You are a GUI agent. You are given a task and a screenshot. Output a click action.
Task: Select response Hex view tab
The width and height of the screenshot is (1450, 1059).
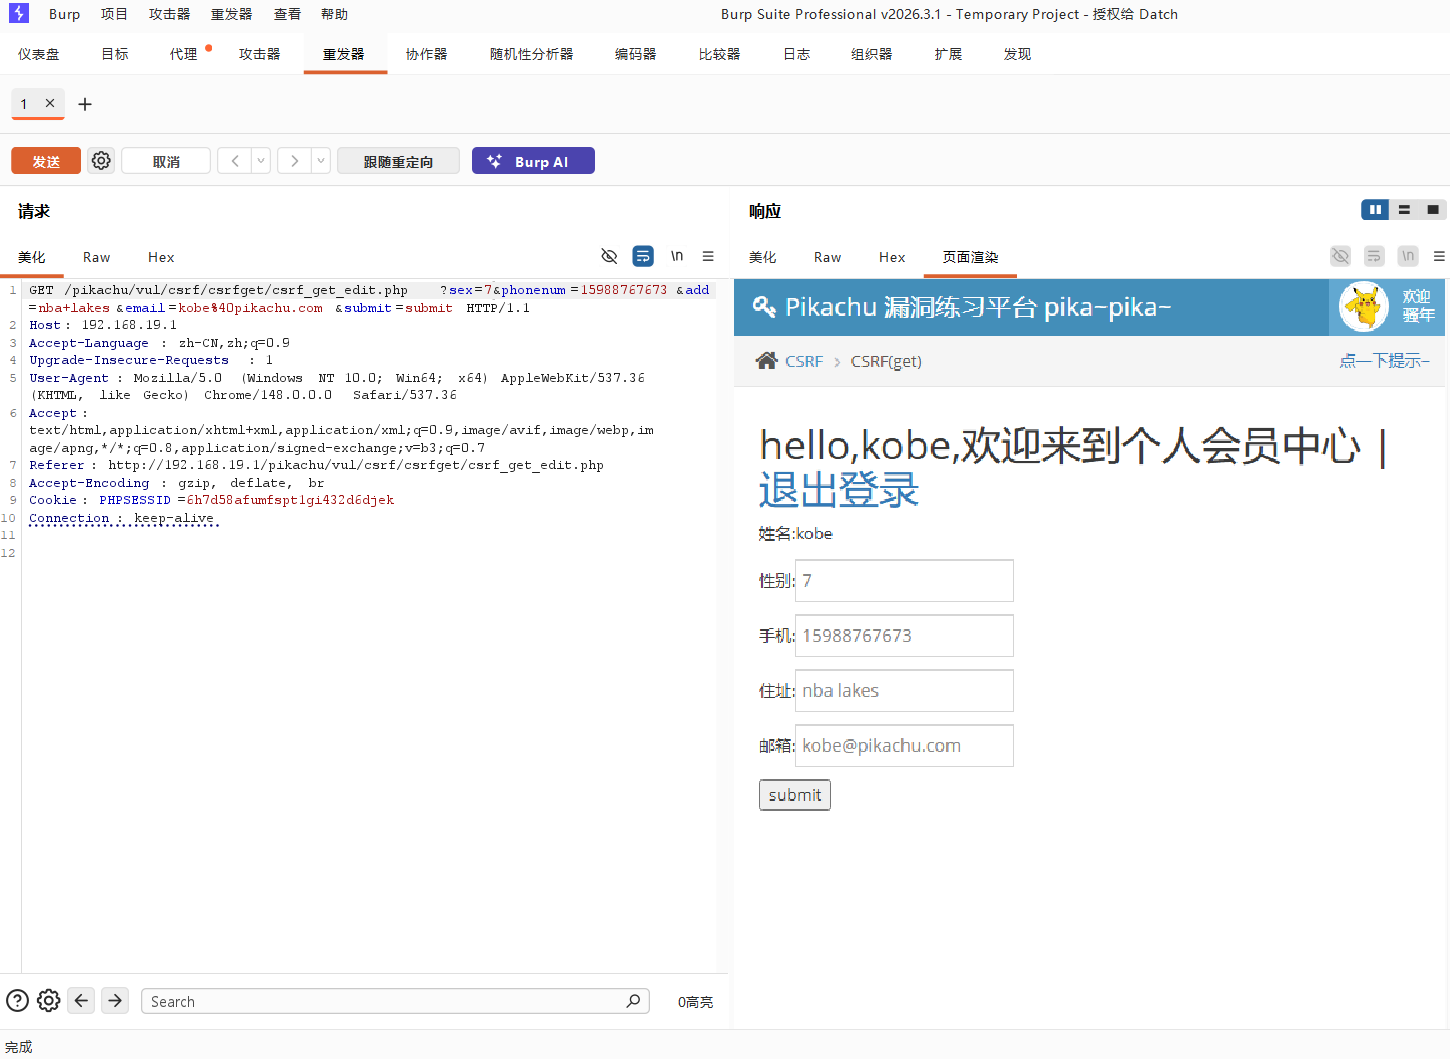tap(892, 257)
